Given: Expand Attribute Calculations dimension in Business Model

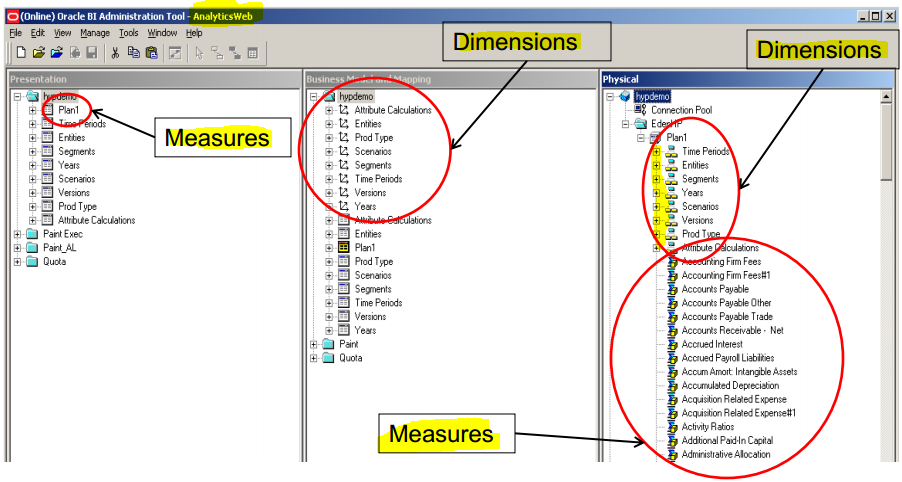Looking at the screenshot, I should (x=329, y=110).
